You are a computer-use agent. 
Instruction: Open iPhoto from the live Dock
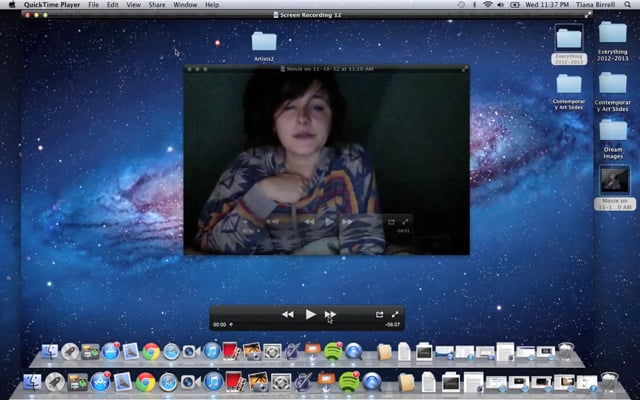pyautogui.click(x=258, y=382)
